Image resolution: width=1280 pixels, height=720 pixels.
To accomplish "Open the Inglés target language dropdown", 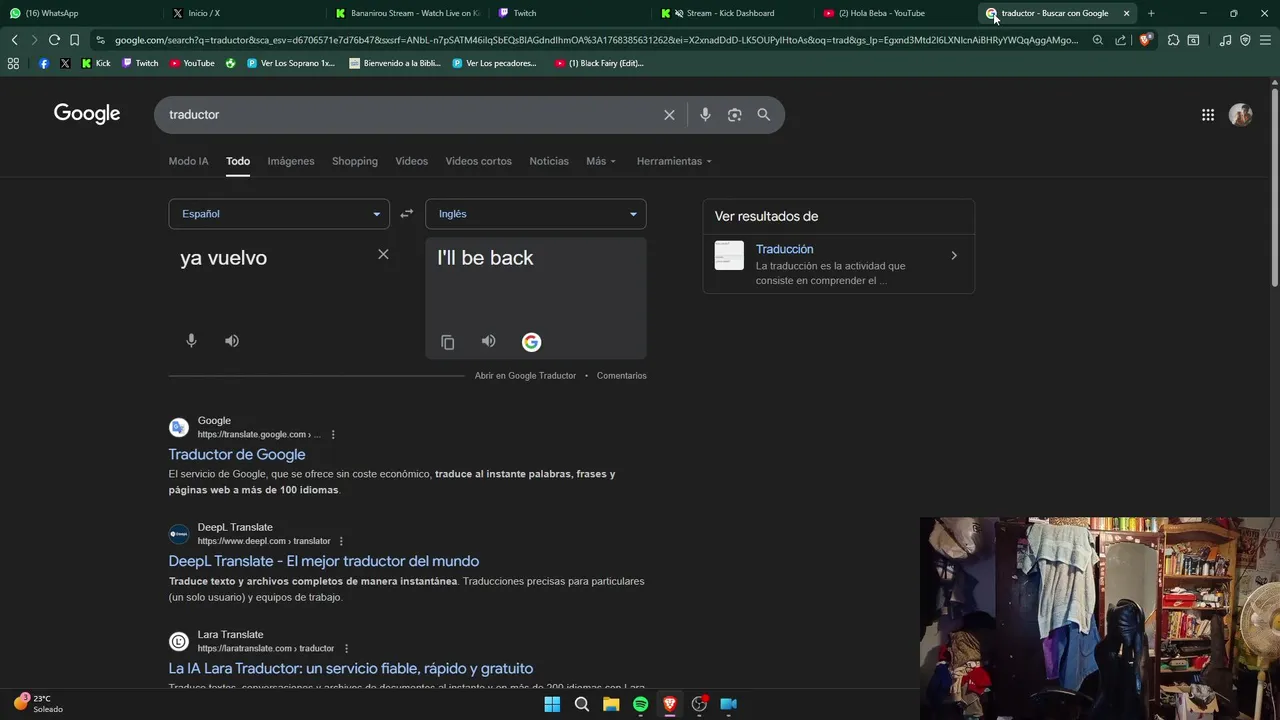I will click(536, 214).
